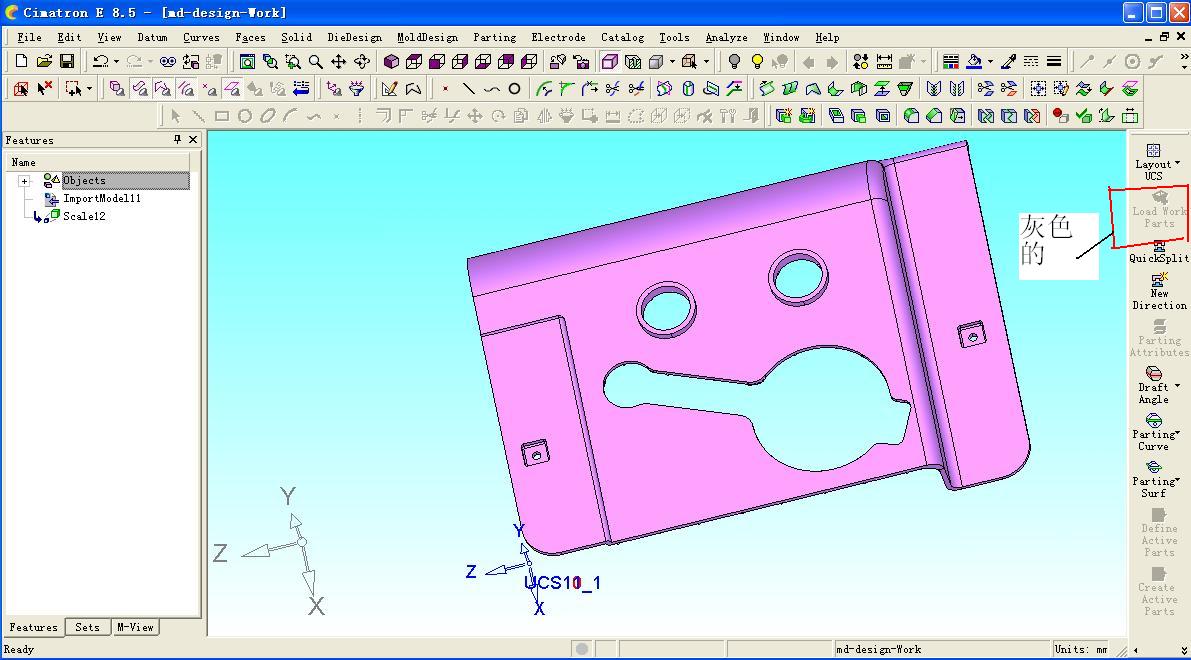Open the color palette table icon
Screen dimensions: 1191x660
tap(950, 62)
